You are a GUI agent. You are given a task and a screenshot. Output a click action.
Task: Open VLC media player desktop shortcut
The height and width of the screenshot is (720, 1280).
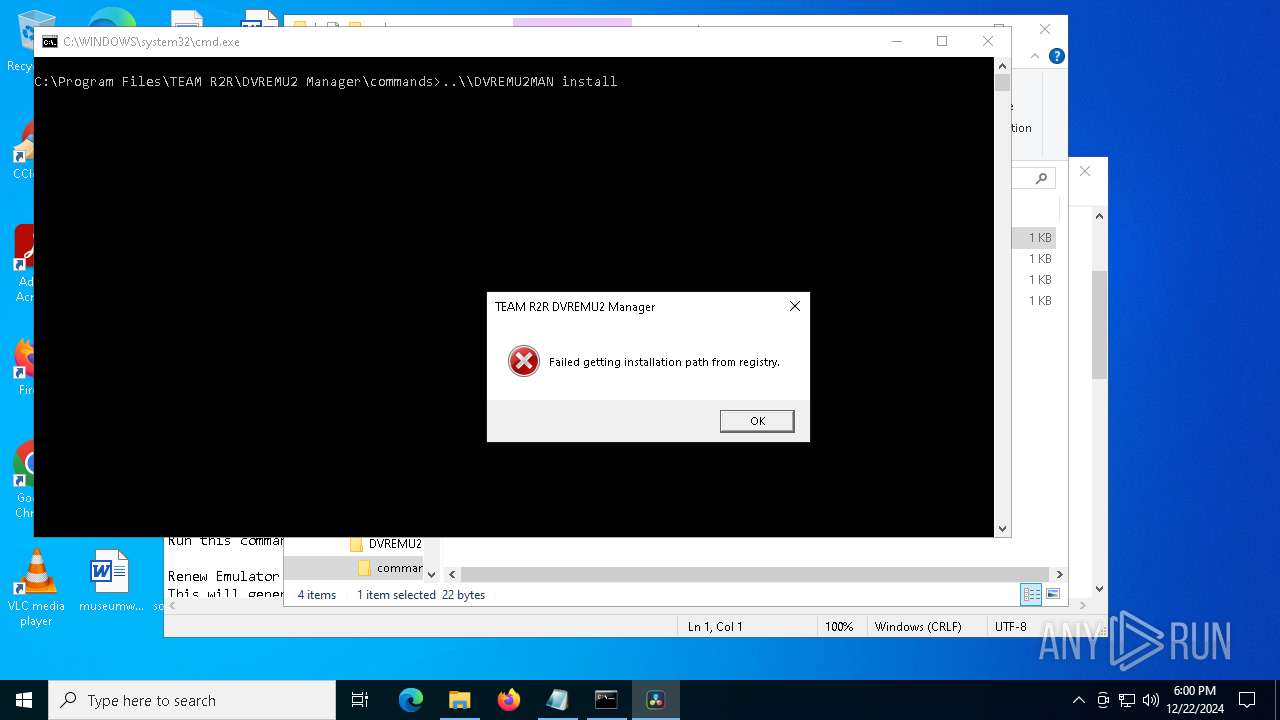coord(36,588)
